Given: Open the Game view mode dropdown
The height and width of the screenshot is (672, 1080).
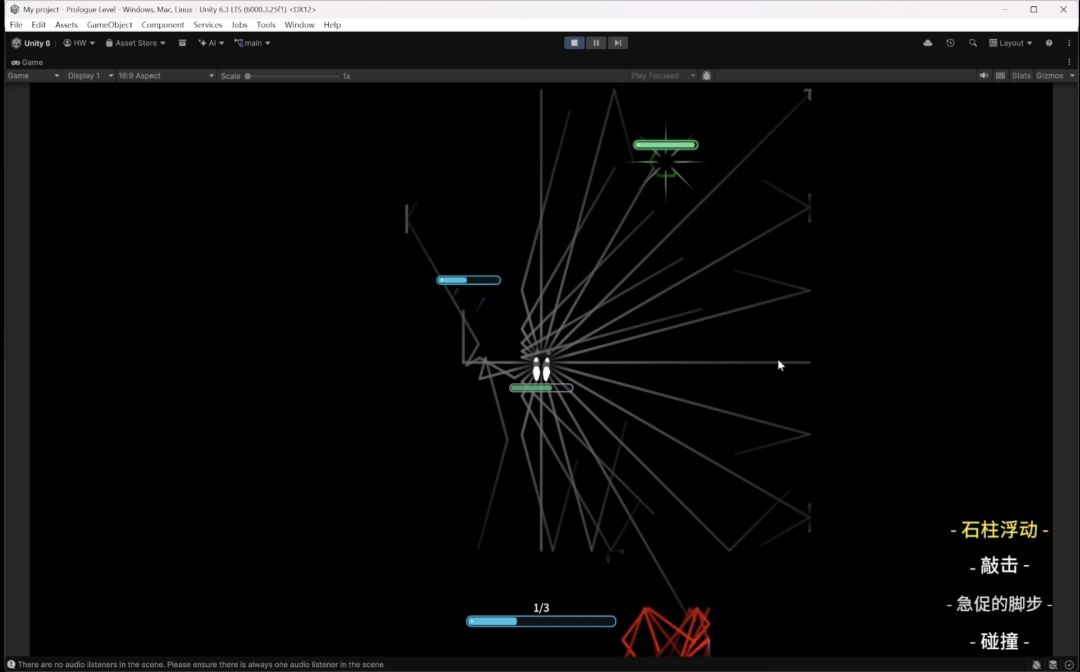Looking at the screenshot, I should click(x=33, y=76).
